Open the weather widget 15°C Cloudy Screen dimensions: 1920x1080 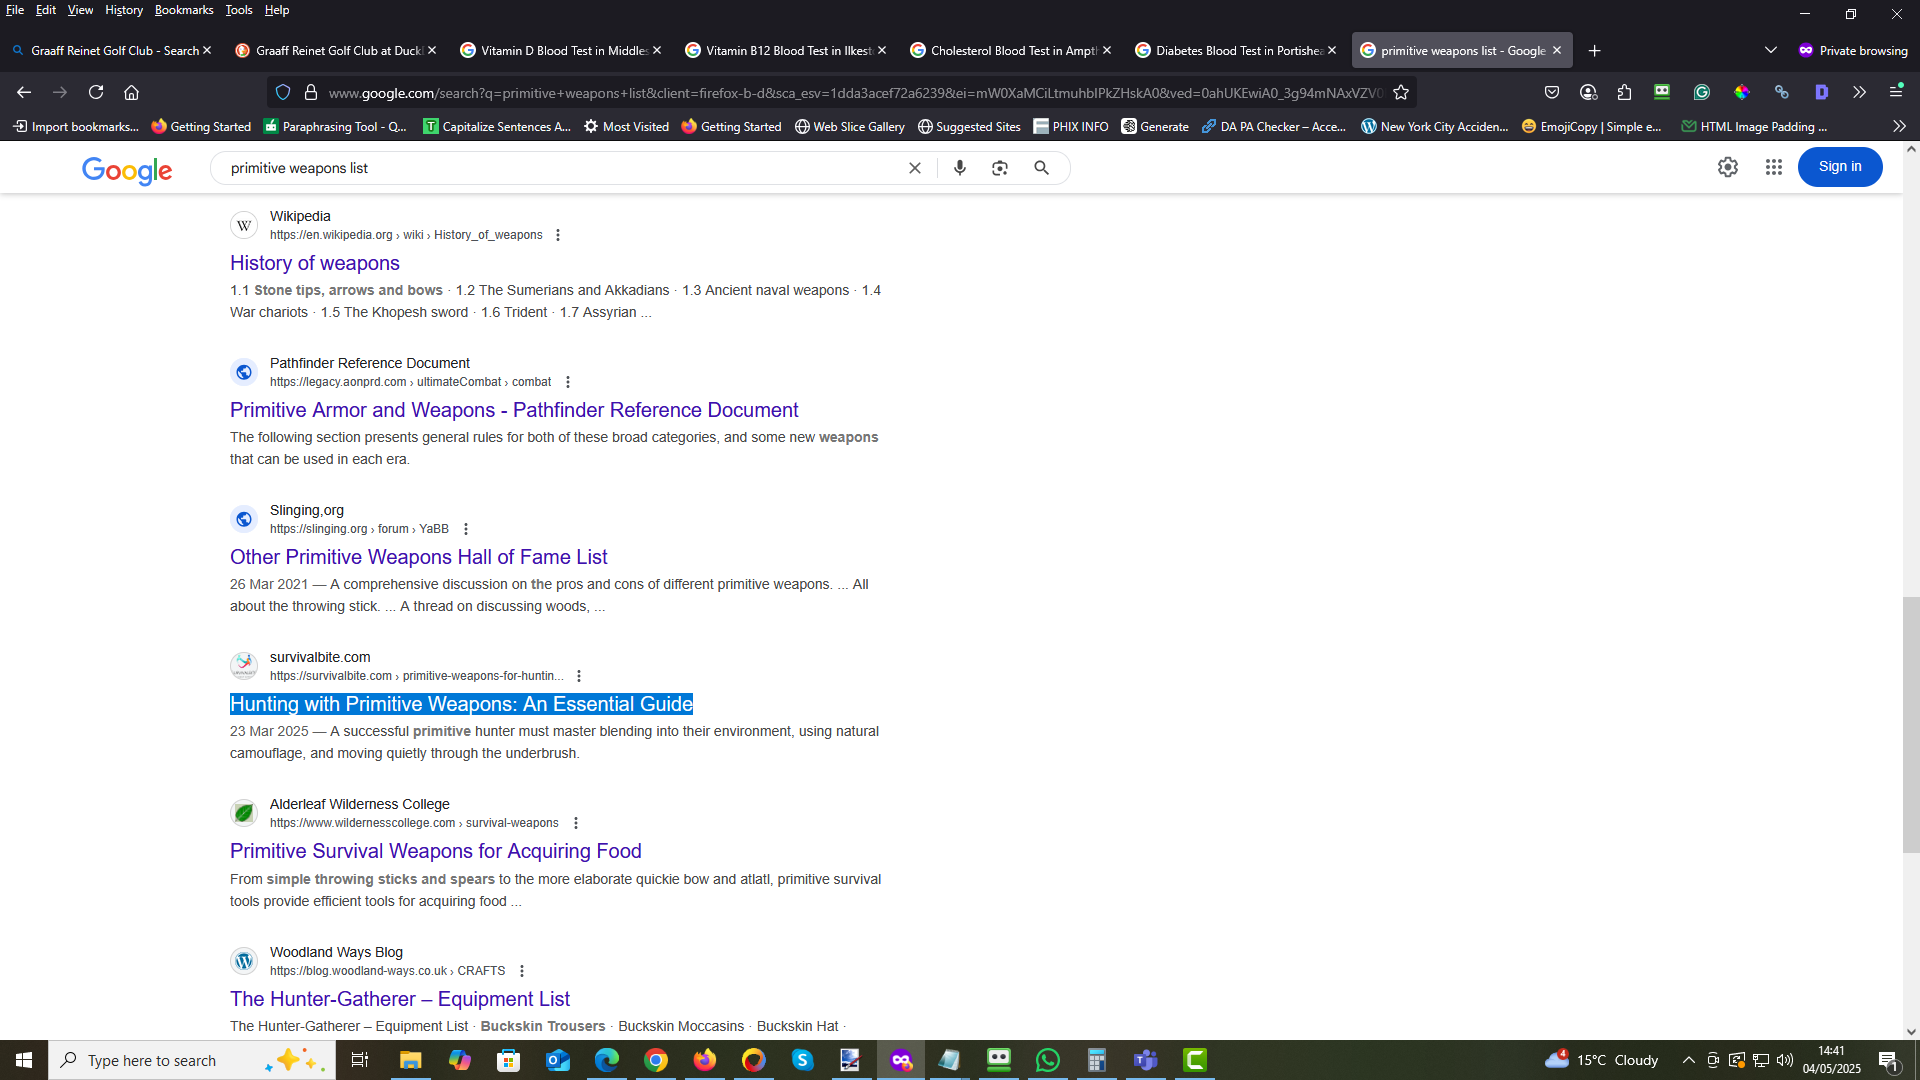(1602, 1060)
